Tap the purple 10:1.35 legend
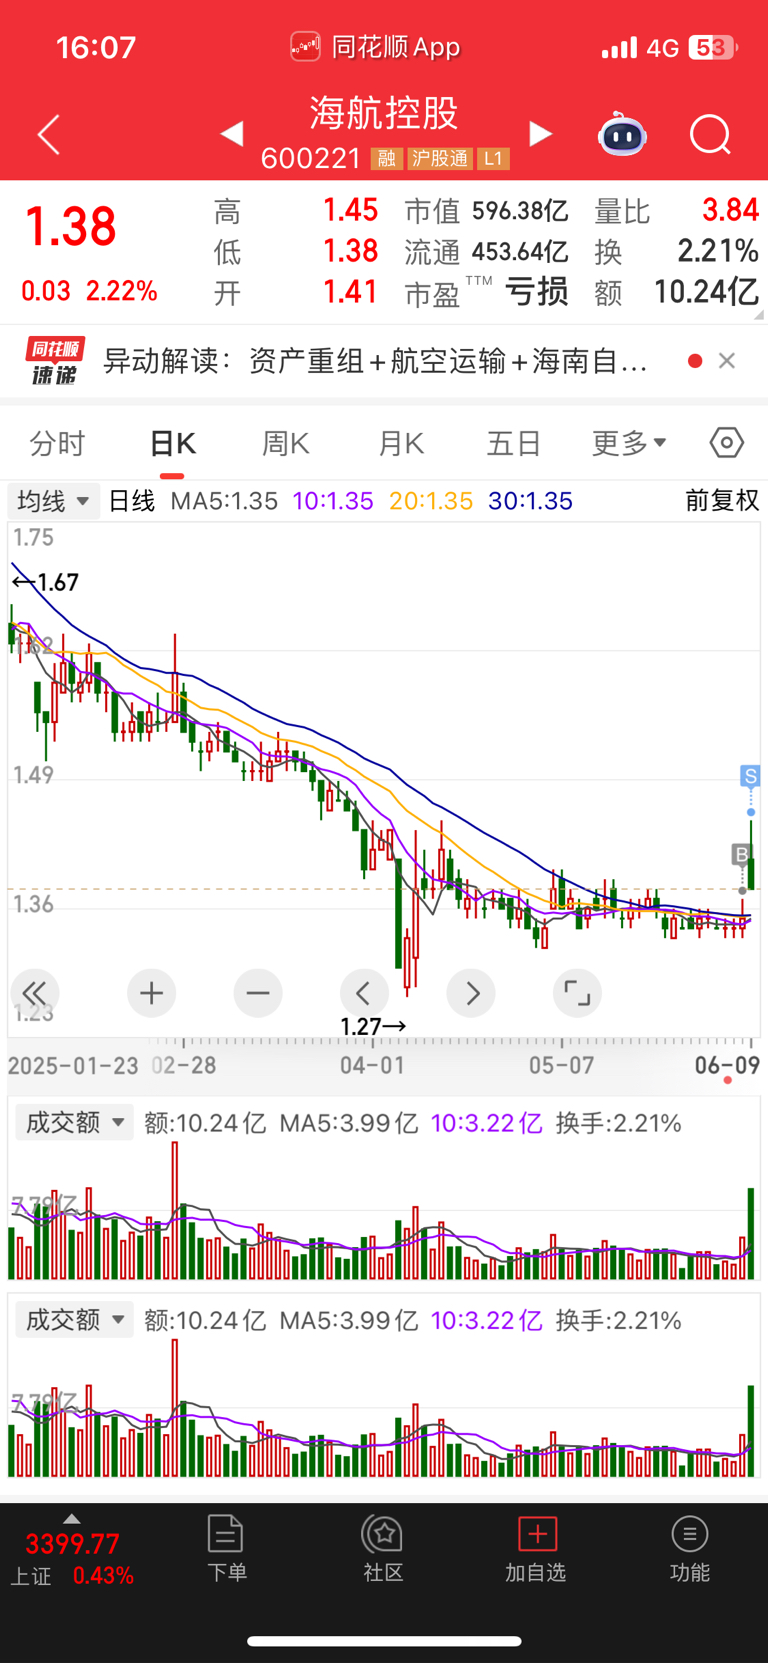The image size is (768, 1663). (x=333, y=501)
